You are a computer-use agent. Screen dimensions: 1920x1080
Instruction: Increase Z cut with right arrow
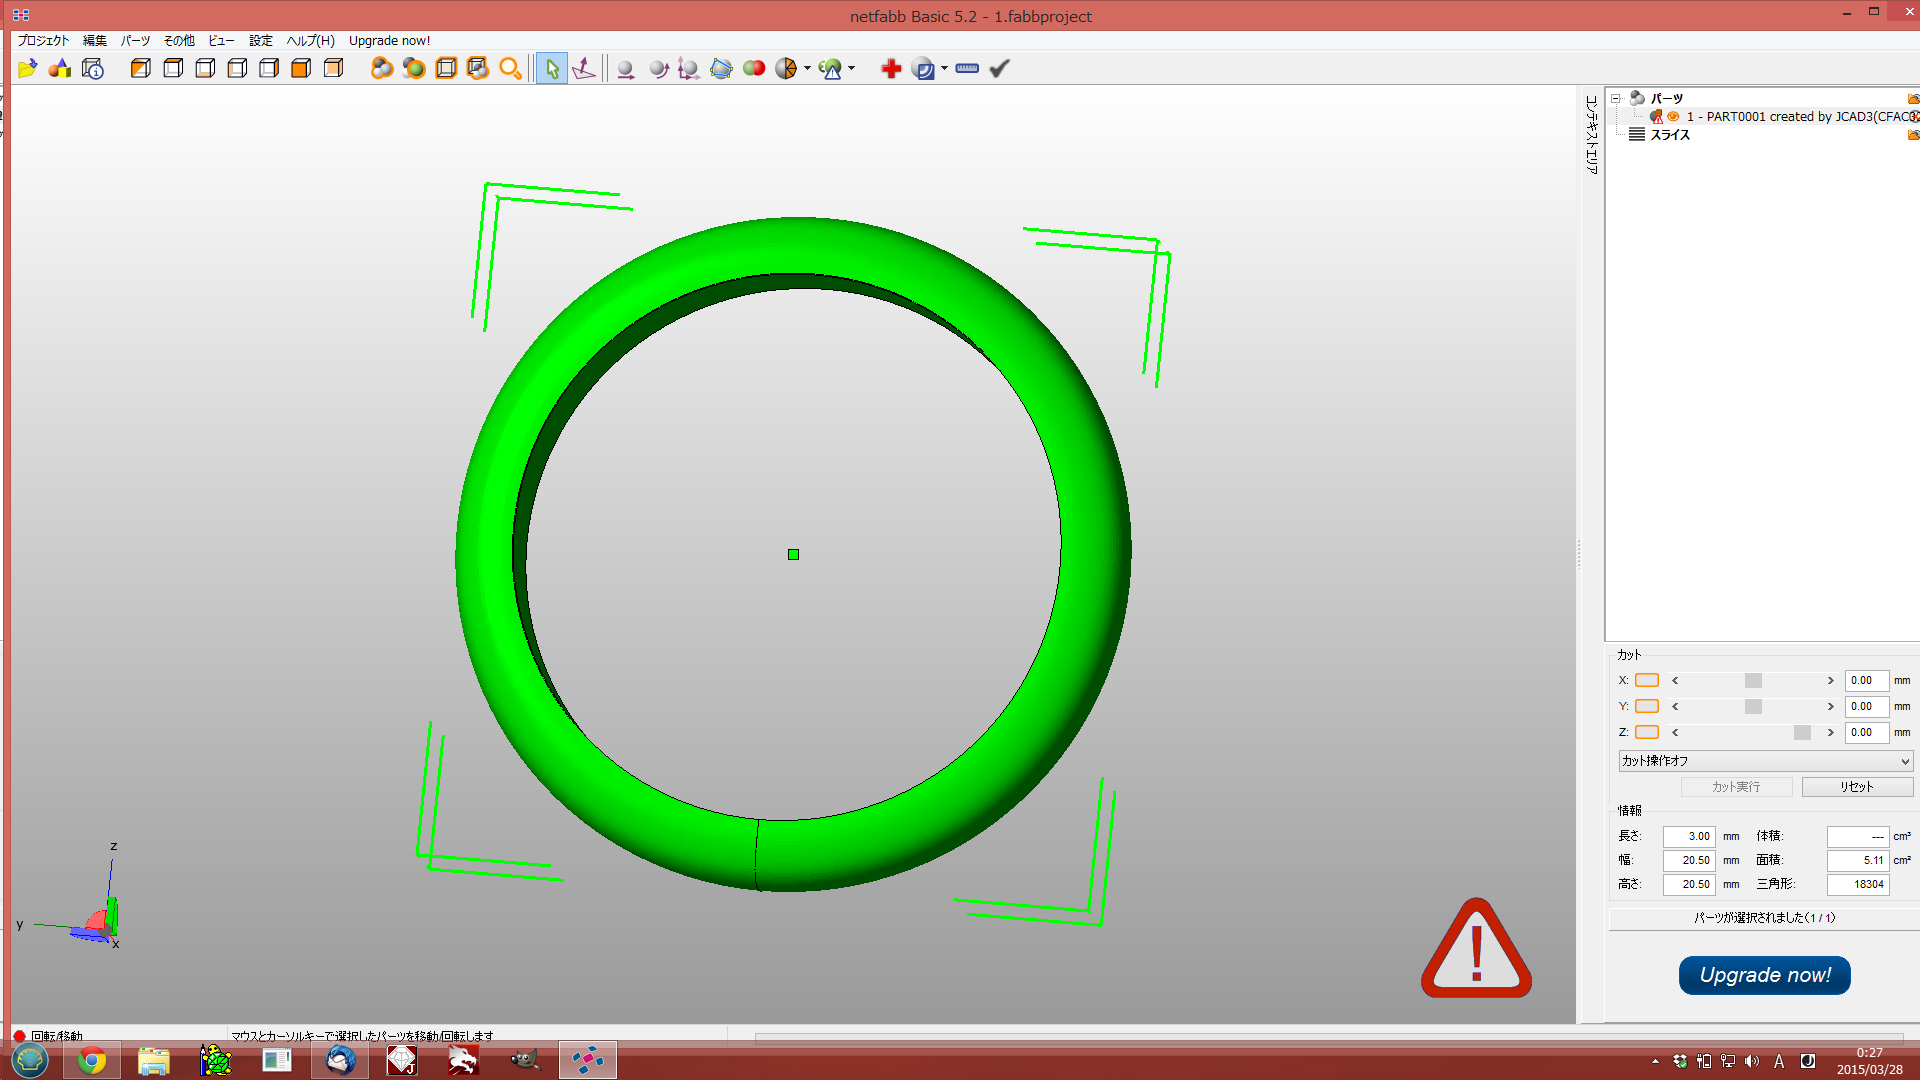(1831, 732)
